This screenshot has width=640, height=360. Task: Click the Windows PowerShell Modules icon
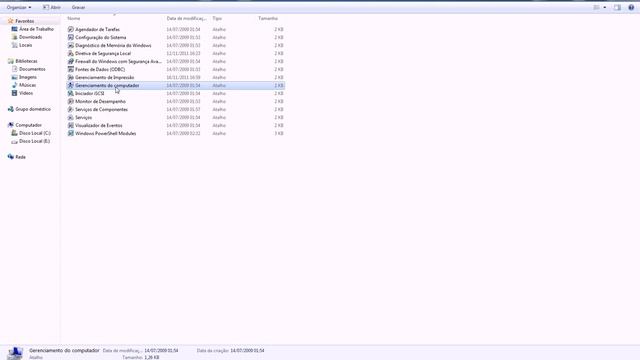[71, 133]
